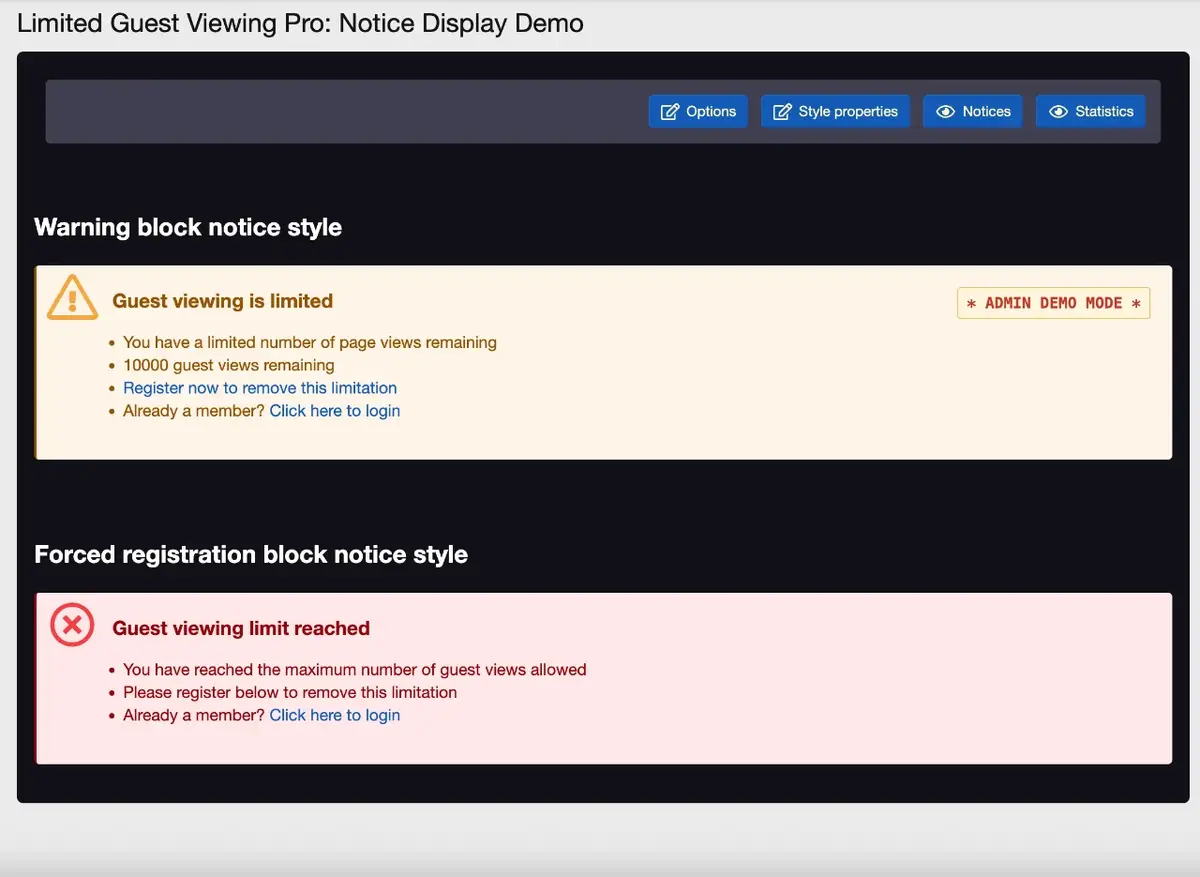
Task: Click the '10000 guest views remaining' text
Action: pyautogui.click(x=228, y=365)
